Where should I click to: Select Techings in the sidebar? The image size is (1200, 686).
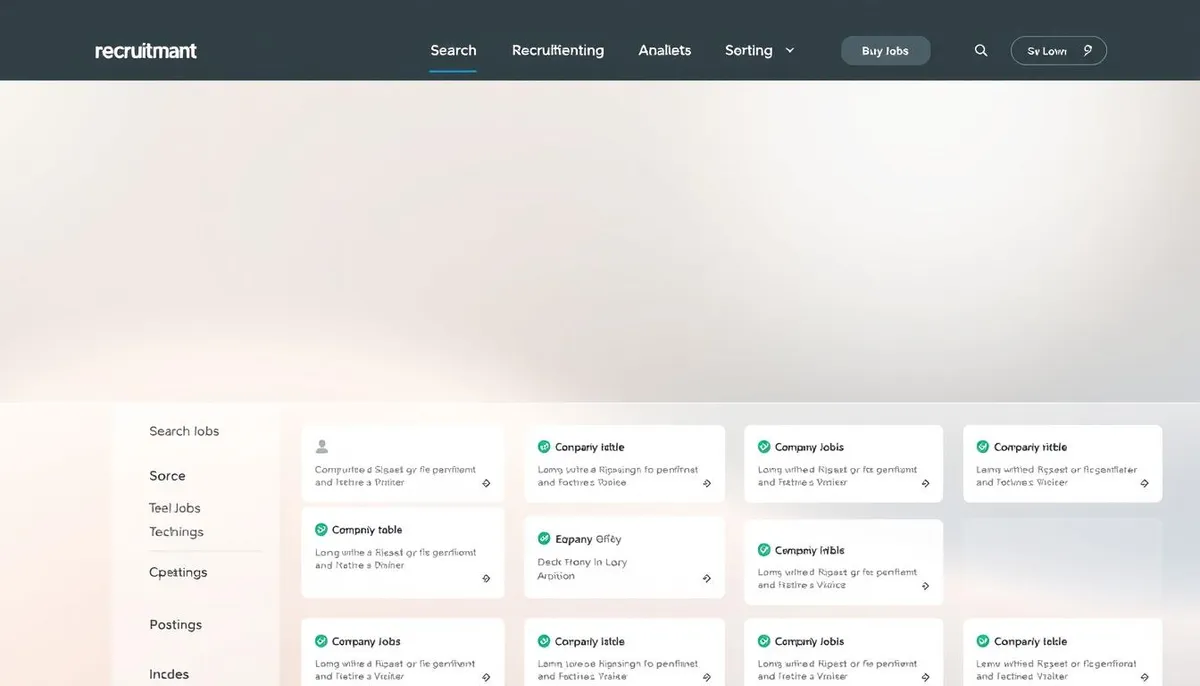(176, 532)
